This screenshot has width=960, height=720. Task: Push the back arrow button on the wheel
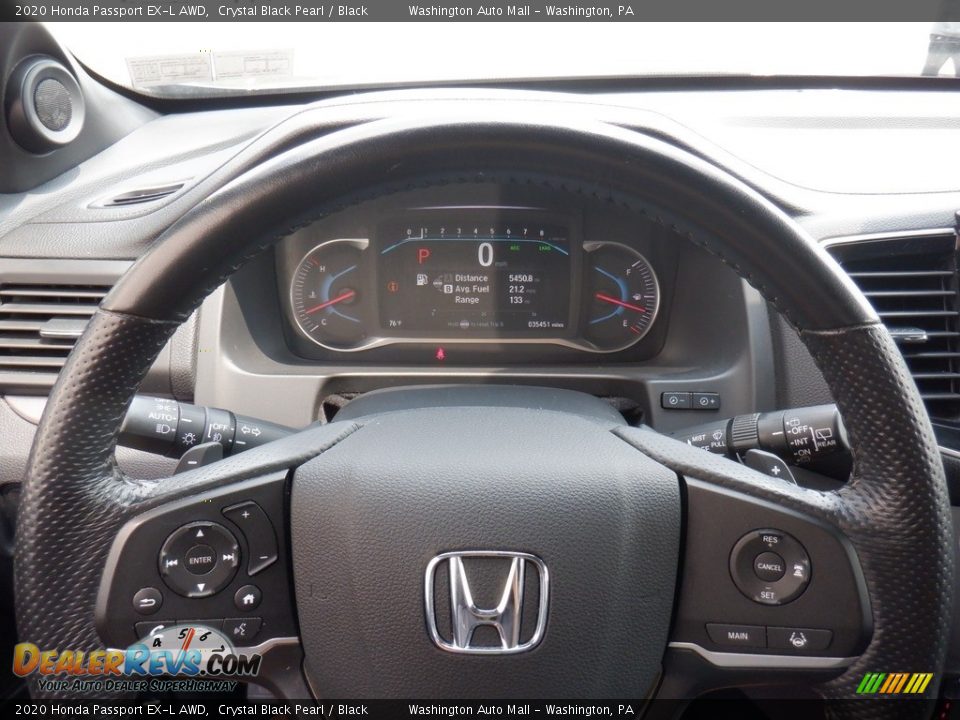[148, 602]
